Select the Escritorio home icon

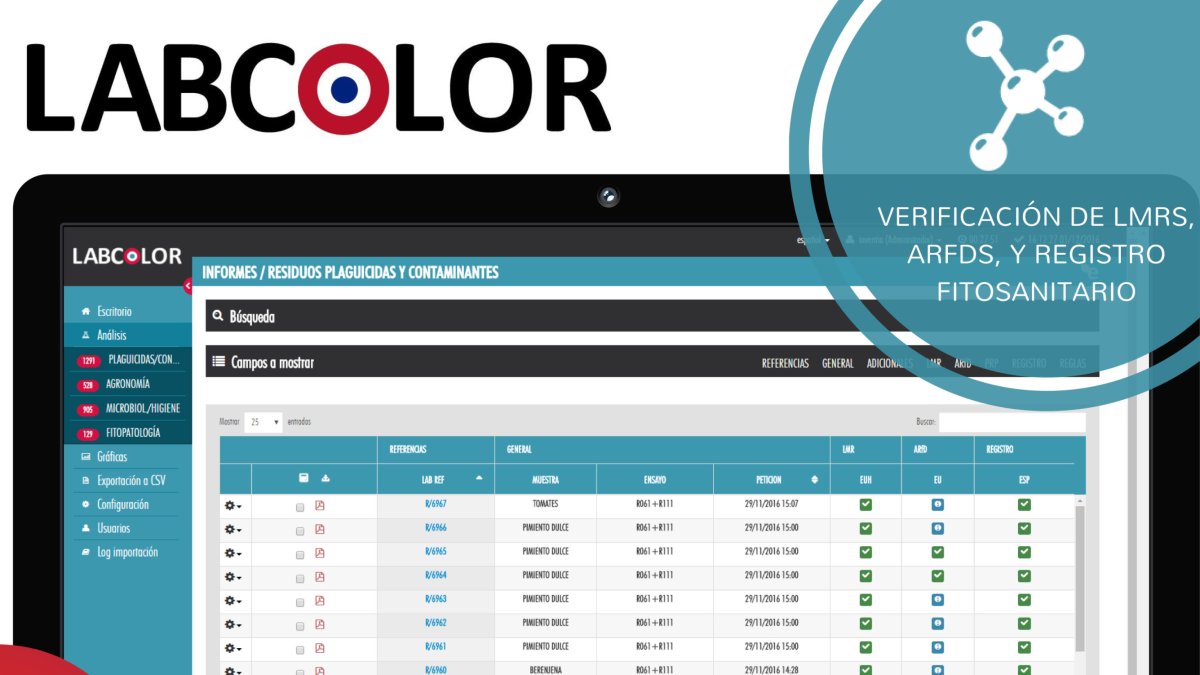(86, 312)
